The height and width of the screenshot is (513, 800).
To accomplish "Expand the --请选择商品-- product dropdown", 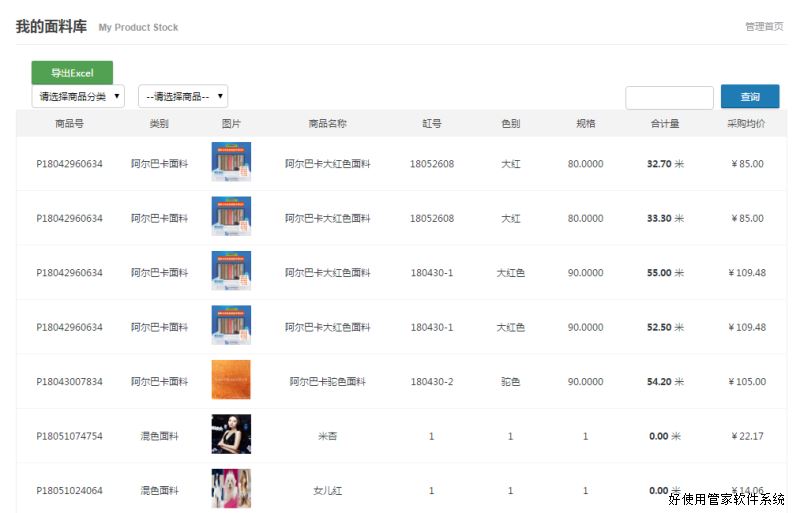I will point(183,97).
